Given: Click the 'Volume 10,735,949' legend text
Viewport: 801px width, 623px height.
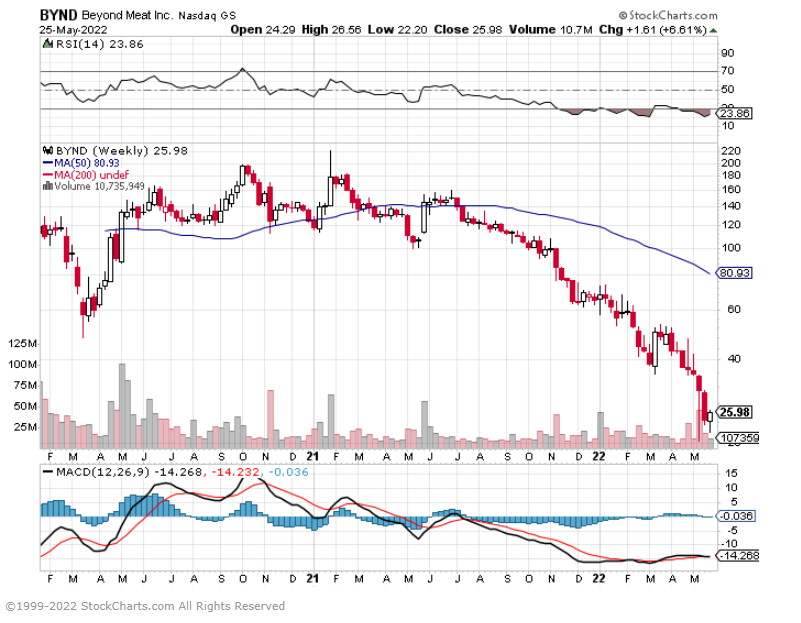Looking at the screenshot, I should click(99, 186).
